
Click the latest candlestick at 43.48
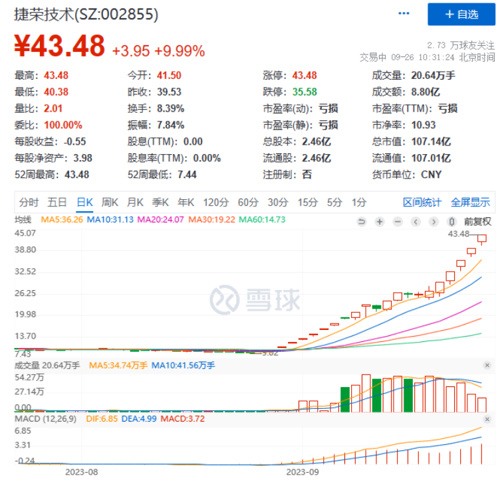(x=482, y=238)
